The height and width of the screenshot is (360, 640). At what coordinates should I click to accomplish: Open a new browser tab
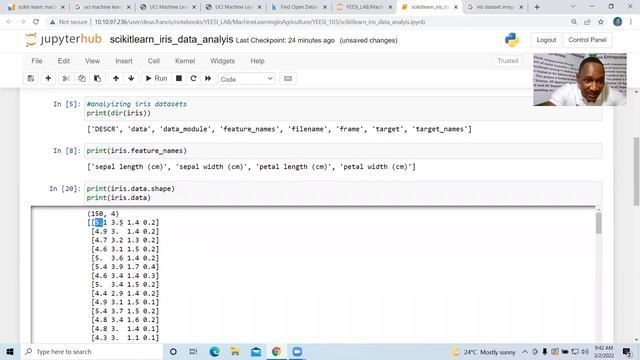pos(537,7)
